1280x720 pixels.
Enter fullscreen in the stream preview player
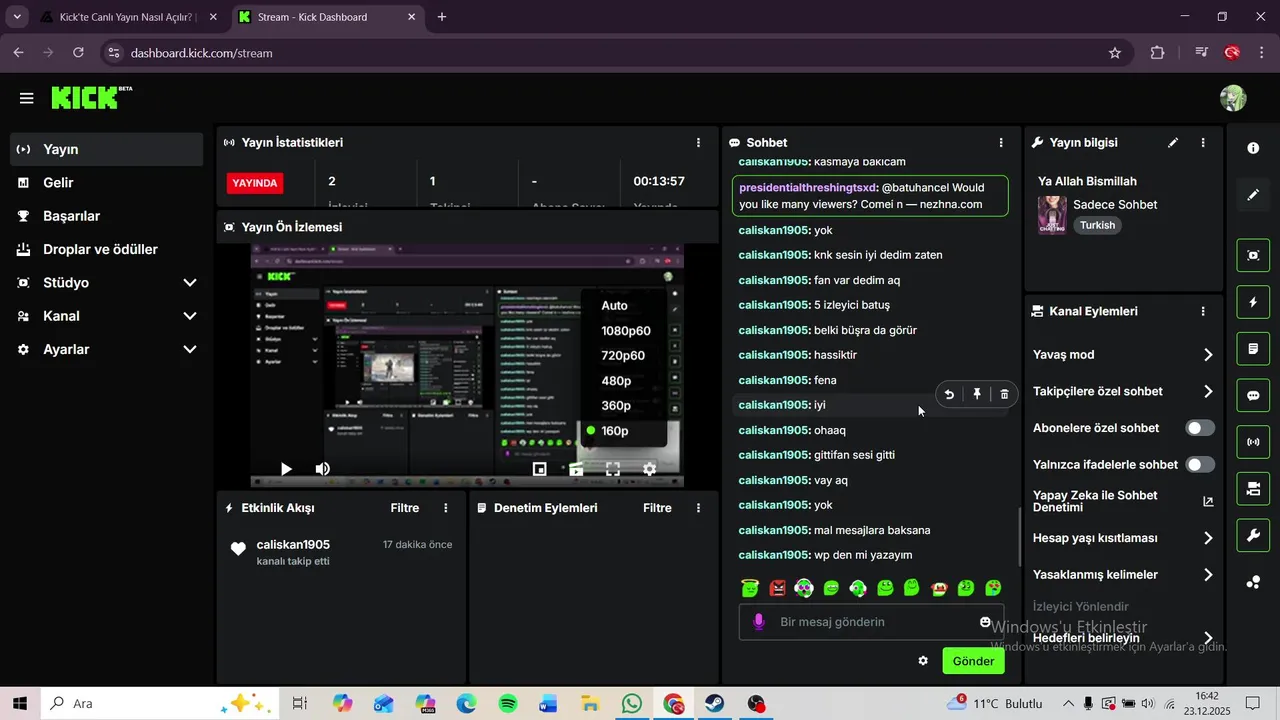pyautogui.click(x=613, y=469)
